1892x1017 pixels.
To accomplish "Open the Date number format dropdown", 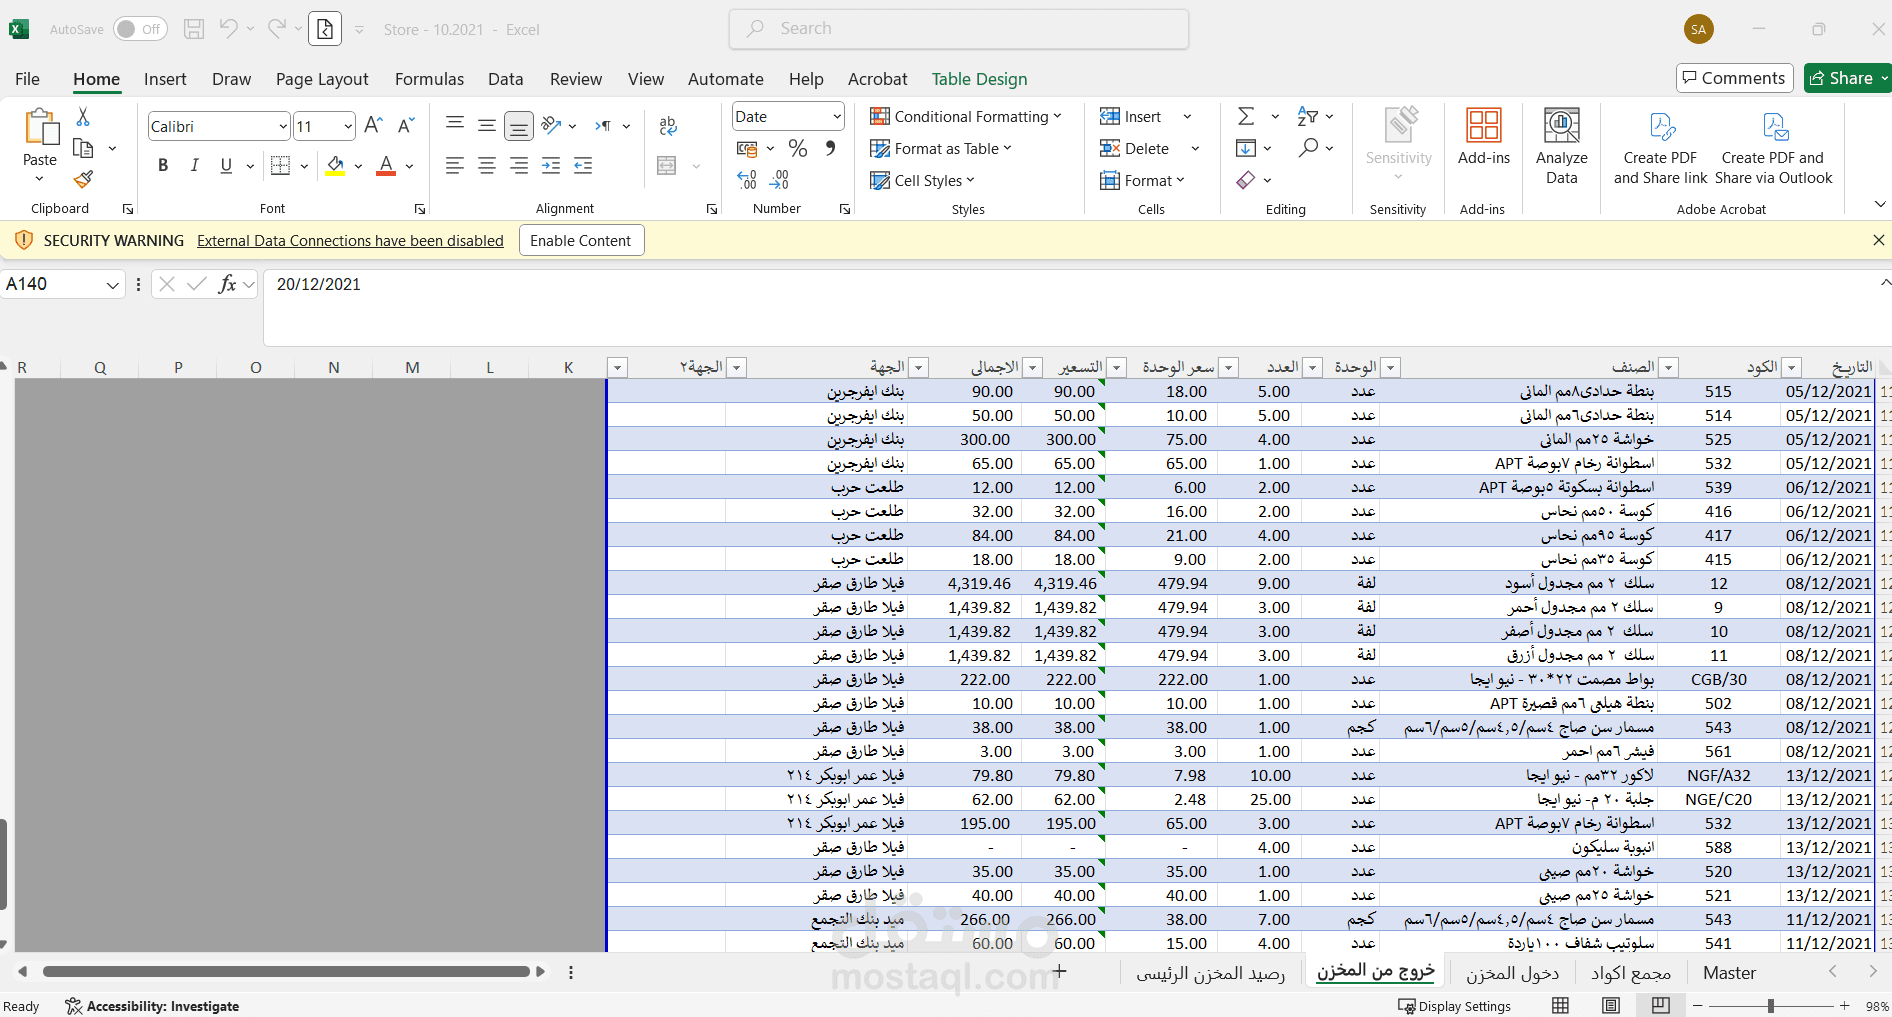I will pyautogui.click(x=836, y=116).
